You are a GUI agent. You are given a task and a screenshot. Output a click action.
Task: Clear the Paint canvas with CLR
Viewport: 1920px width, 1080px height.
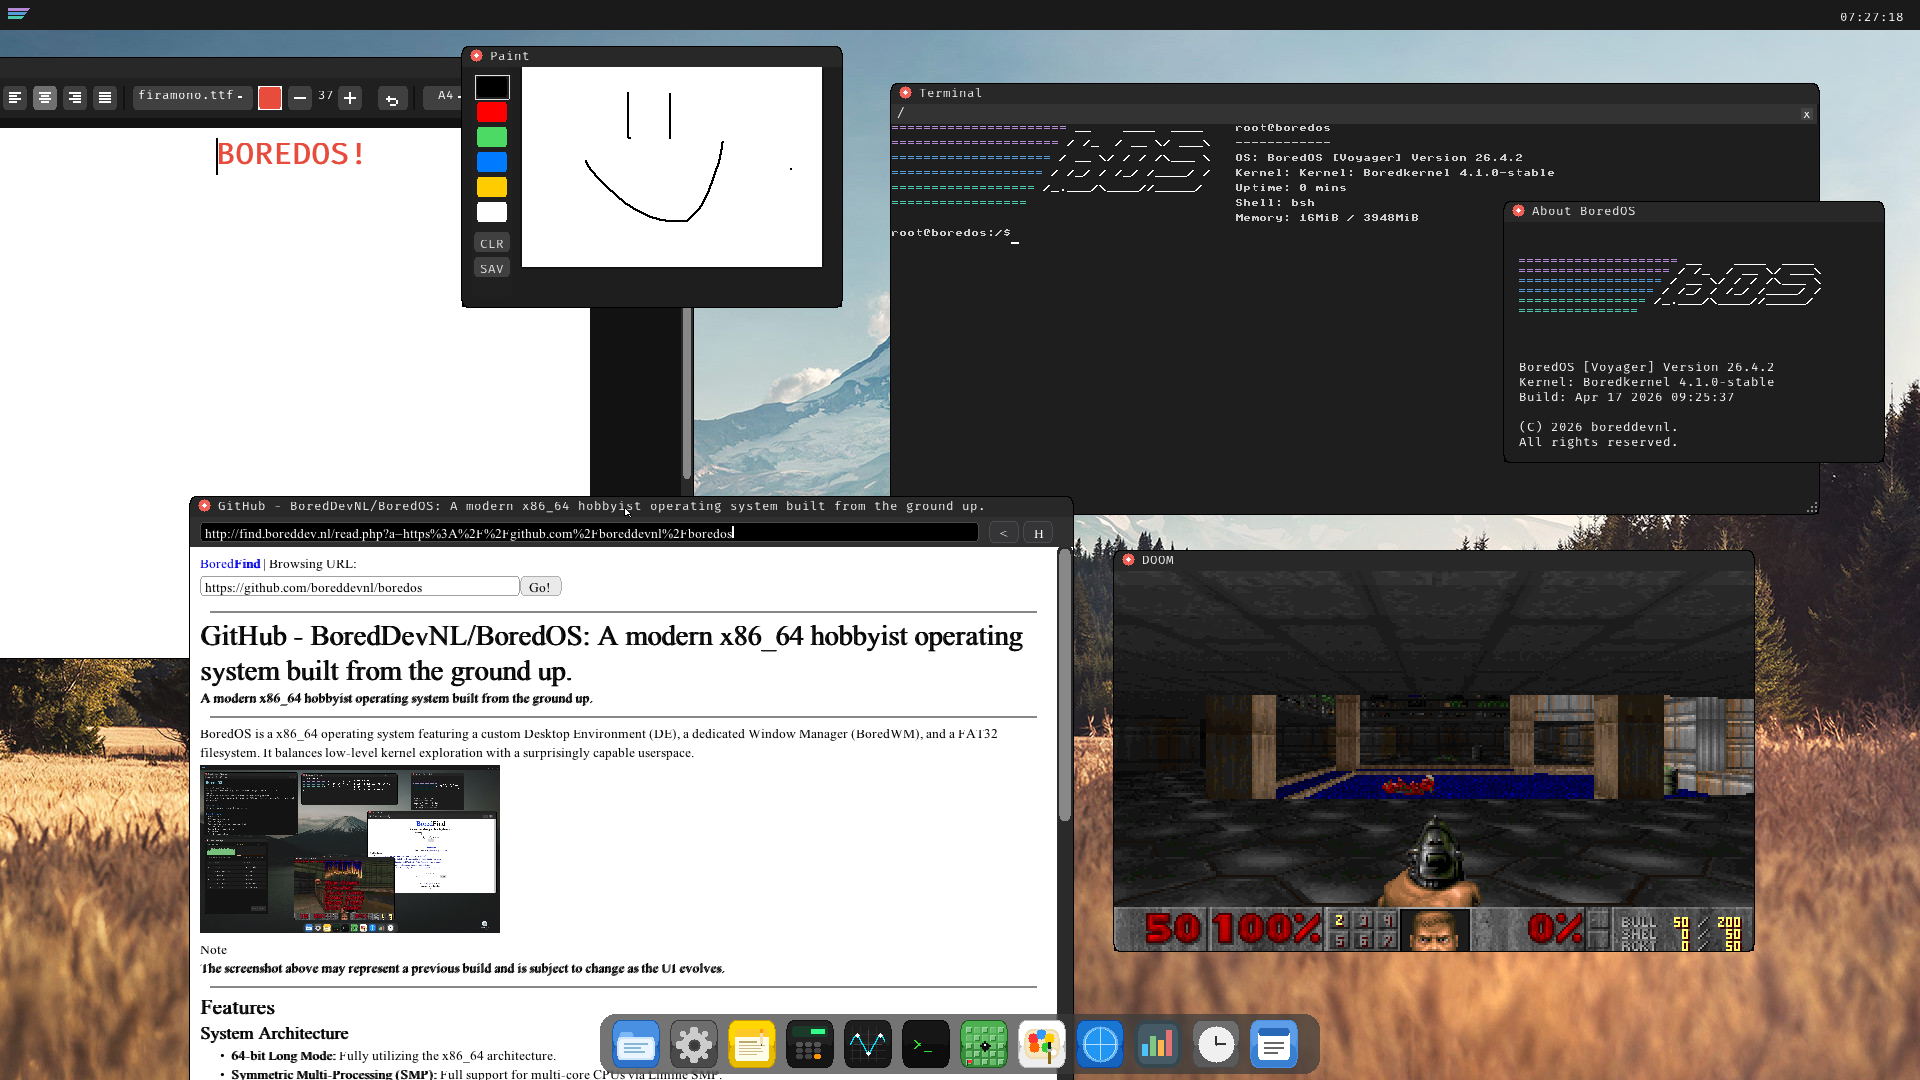492,244
